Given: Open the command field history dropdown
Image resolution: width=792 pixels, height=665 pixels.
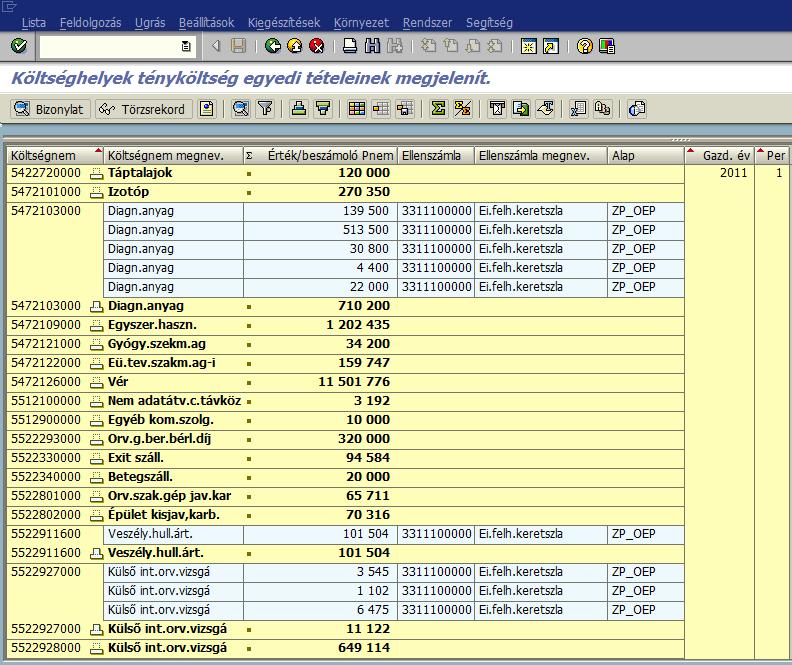Looking at the screenshot, I should coord(186,46).
